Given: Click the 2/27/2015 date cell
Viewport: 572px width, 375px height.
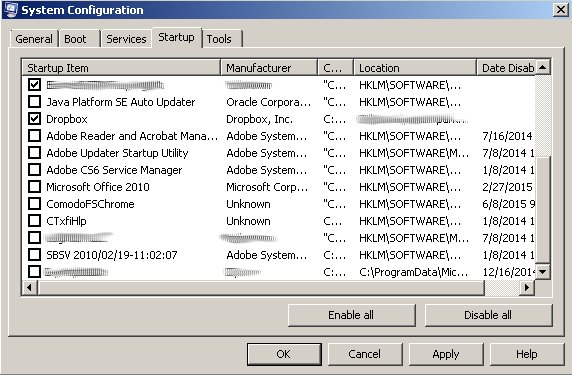Looking at the screenshot, I should (x=507, y=187).
